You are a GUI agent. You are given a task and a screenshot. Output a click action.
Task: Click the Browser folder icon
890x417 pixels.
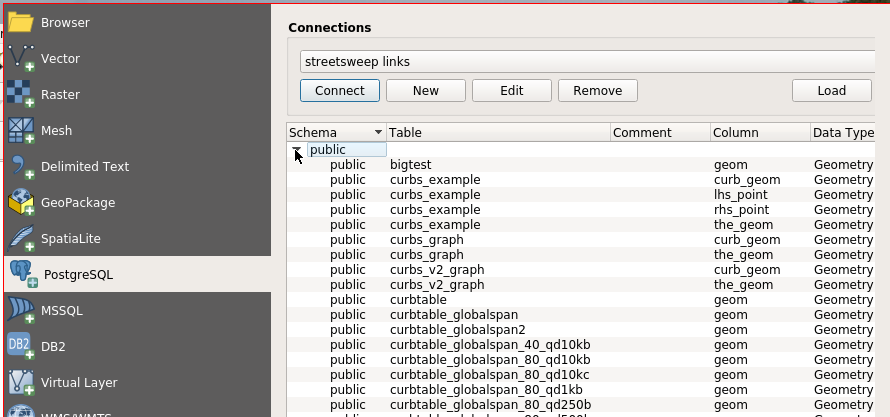[x=21, y=22]
